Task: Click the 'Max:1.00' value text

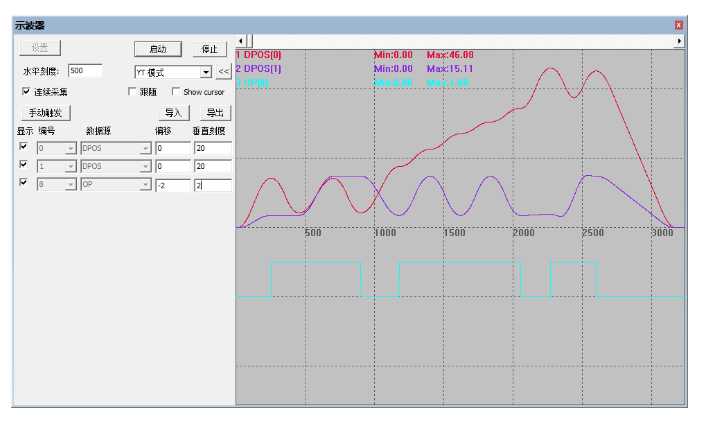Action: click(447, 83)
